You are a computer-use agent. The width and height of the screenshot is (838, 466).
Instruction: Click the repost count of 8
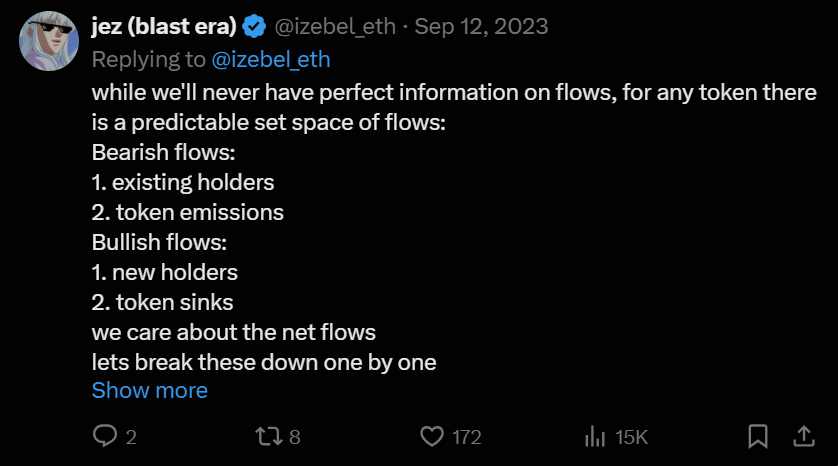click(294, 437)
